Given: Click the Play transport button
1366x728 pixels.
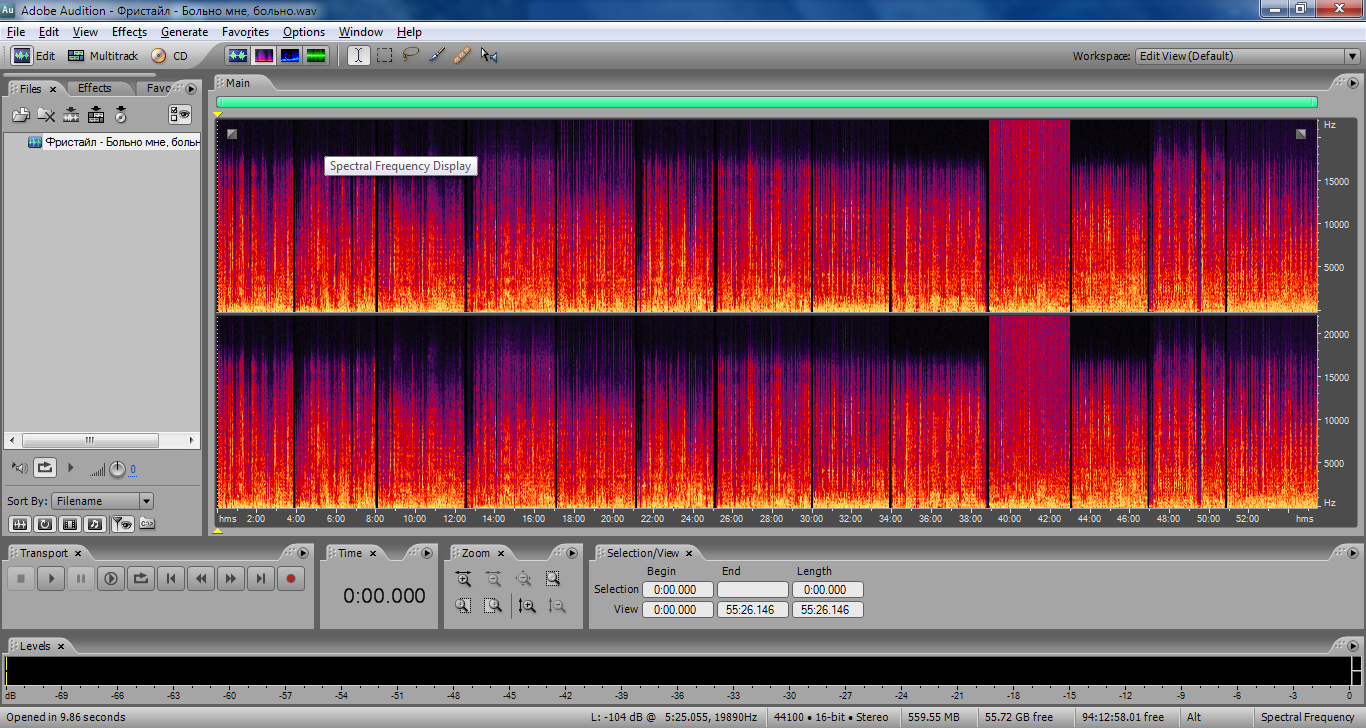Looking at the screenshot, I should [x=51, y=578].
